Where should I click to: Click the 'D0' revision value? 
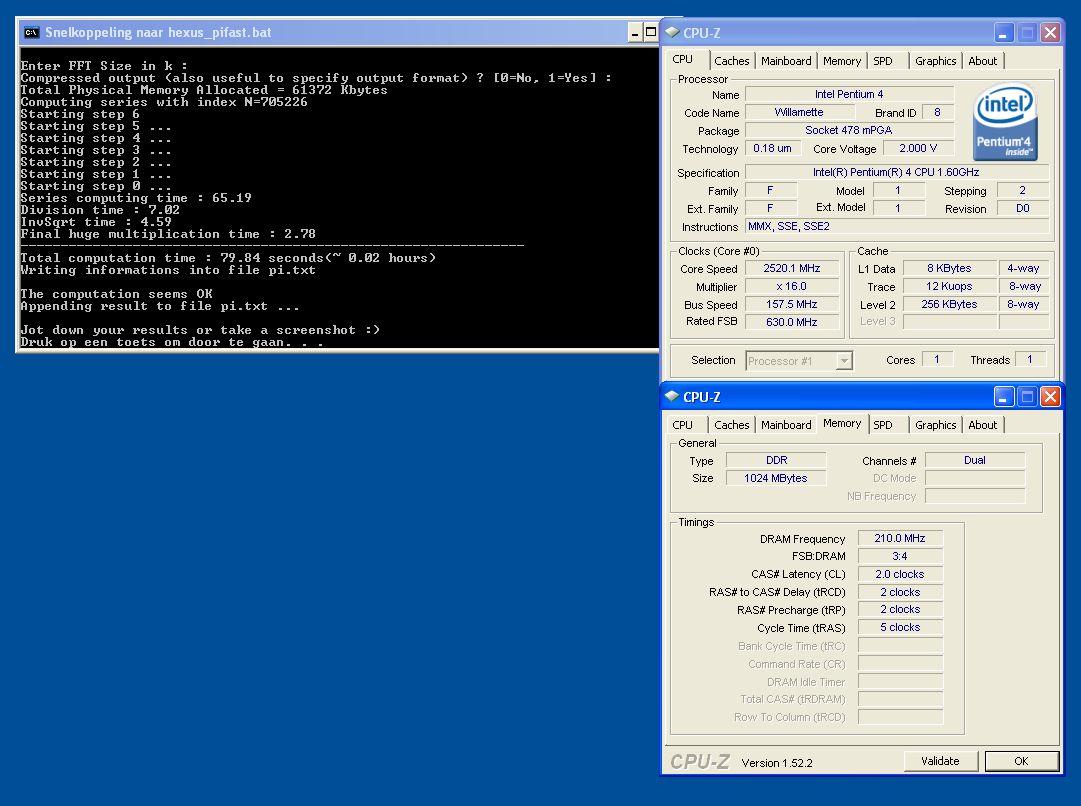tap(1022, 208)
